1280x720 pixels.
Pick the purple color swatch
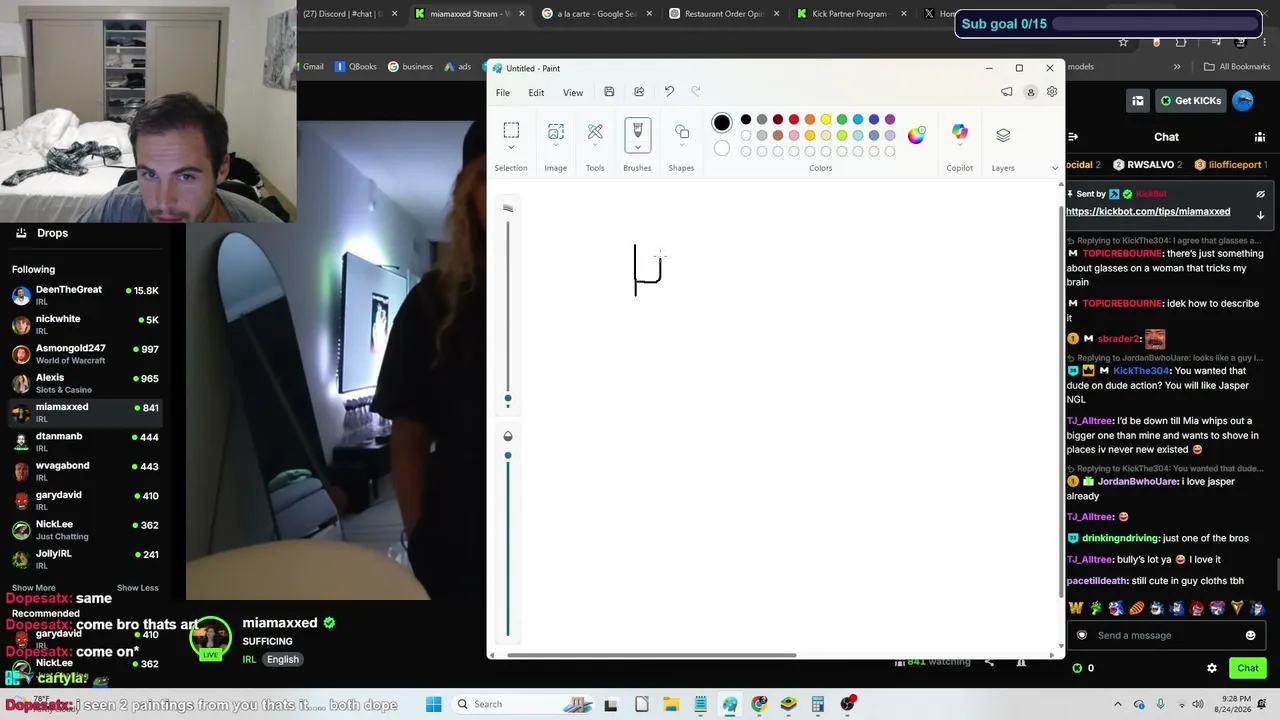tap(890, 120)
